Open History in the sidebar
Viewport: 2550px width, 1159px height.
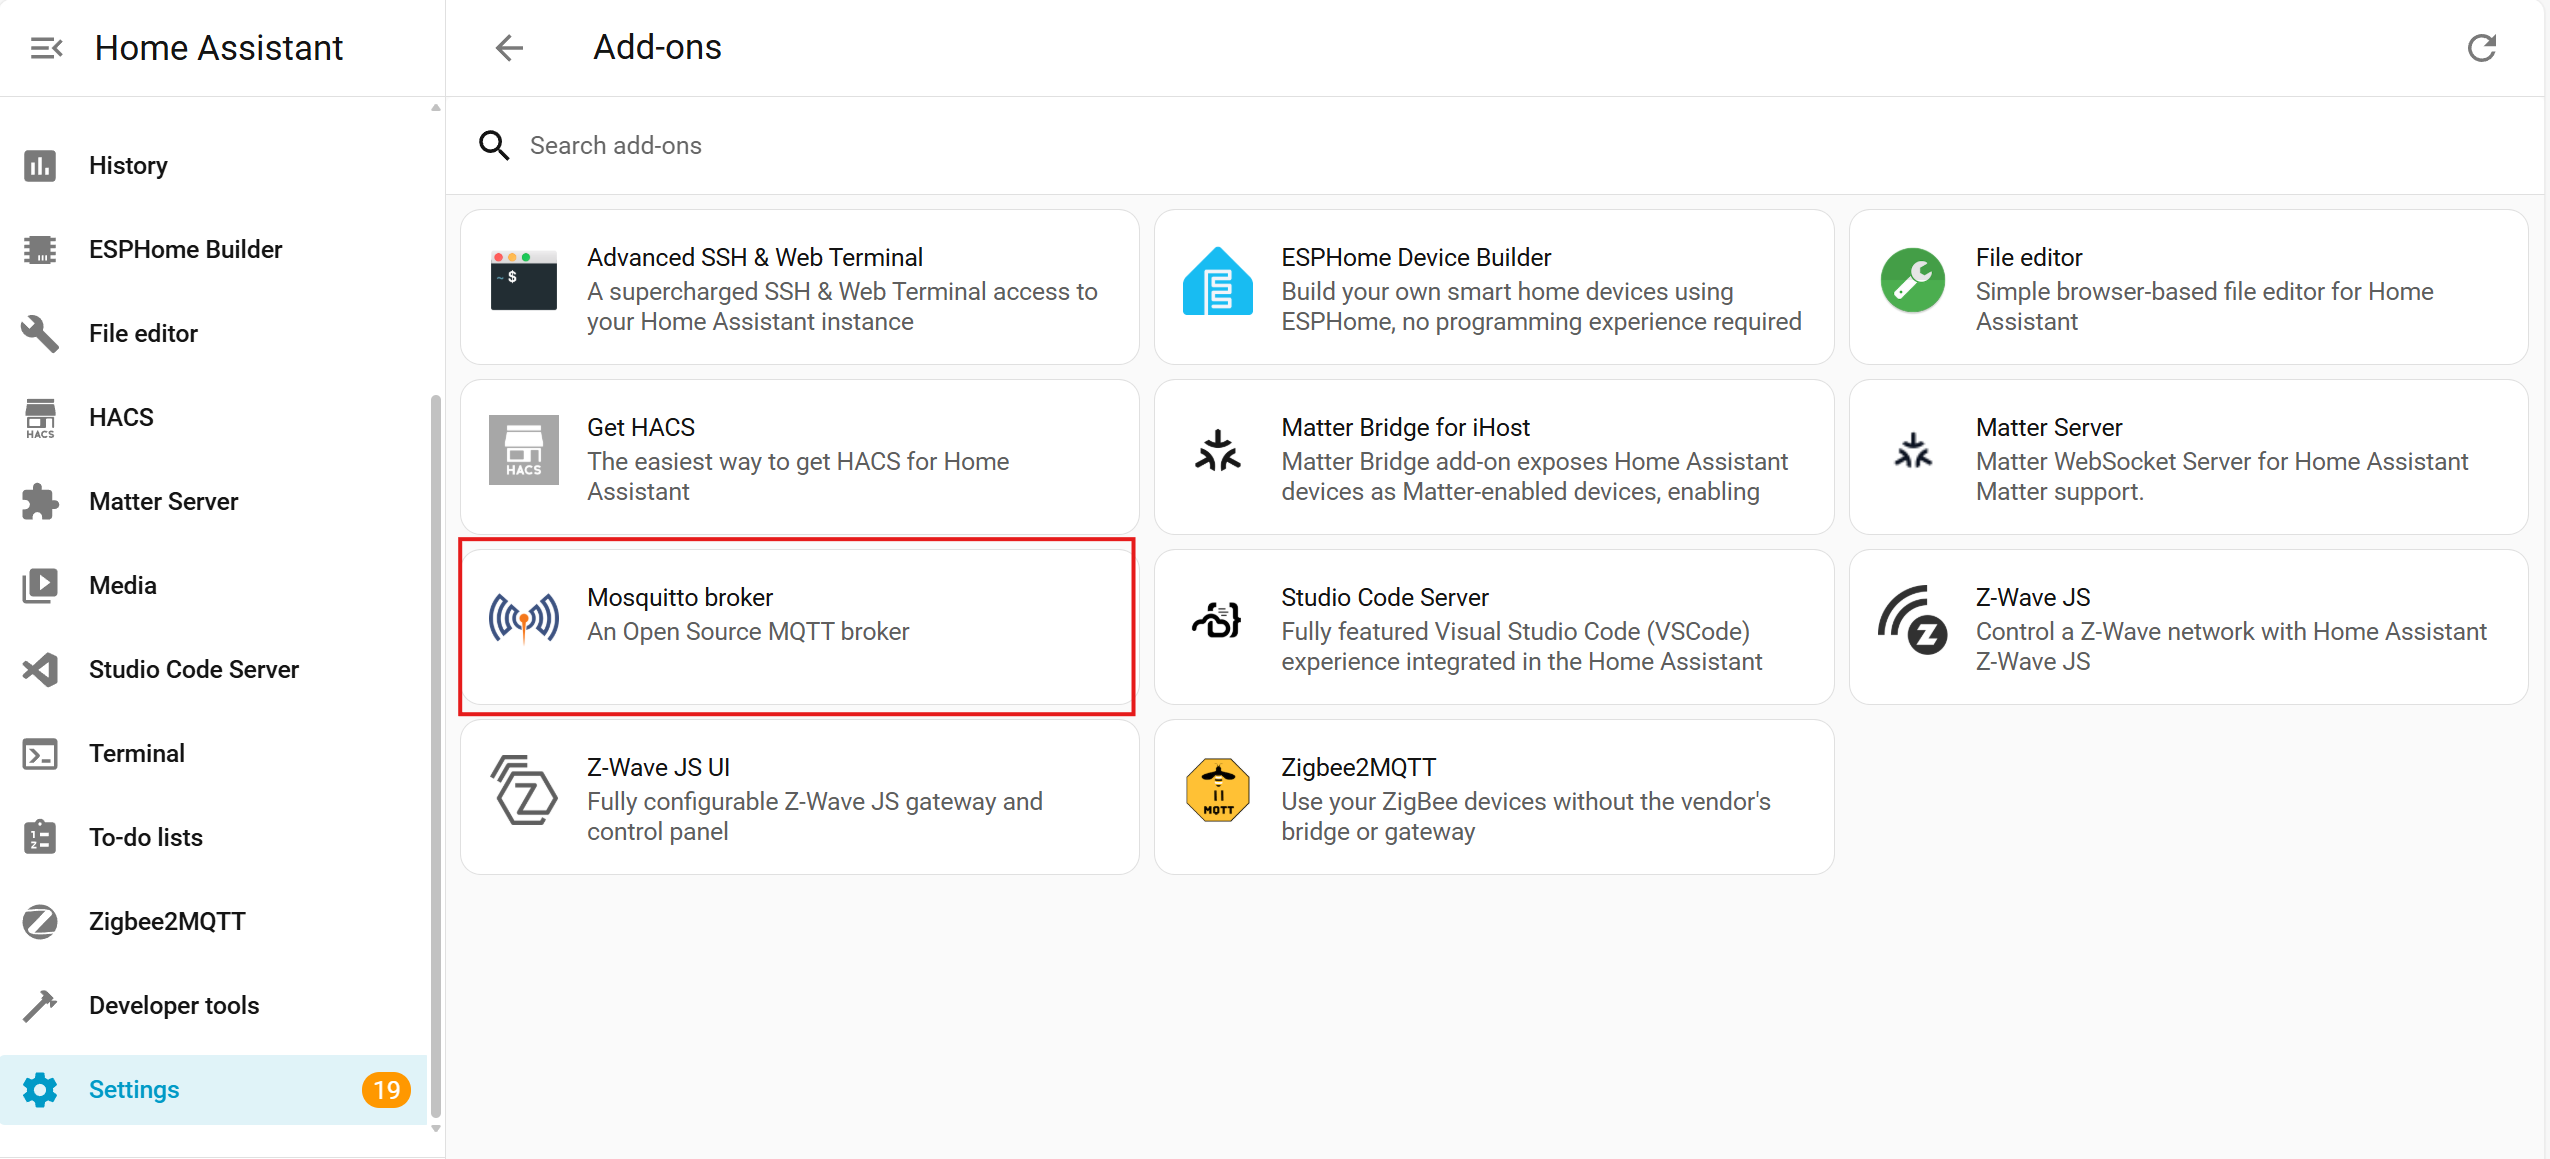pyautogui.click(x=128, y=165)
